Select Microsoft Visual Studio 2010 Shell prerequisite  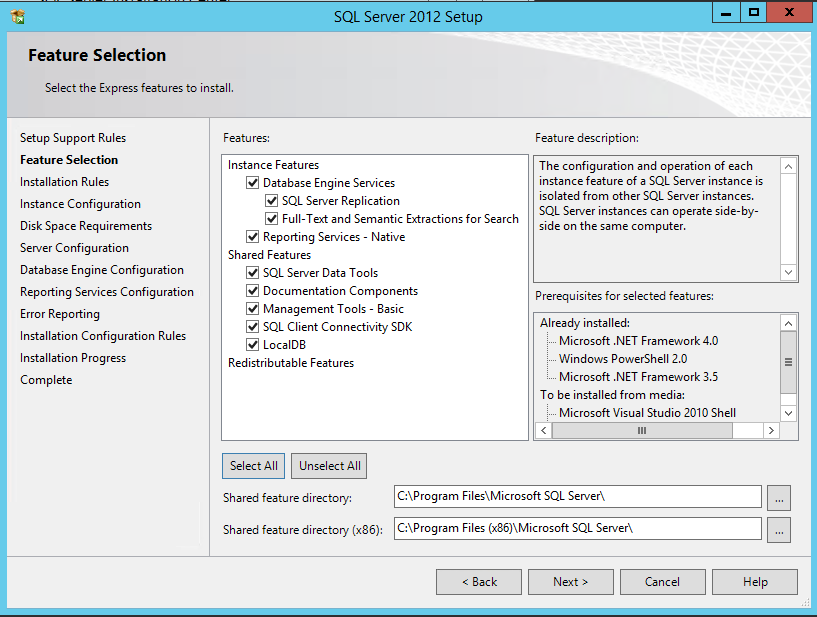click(x=647, y=413)
